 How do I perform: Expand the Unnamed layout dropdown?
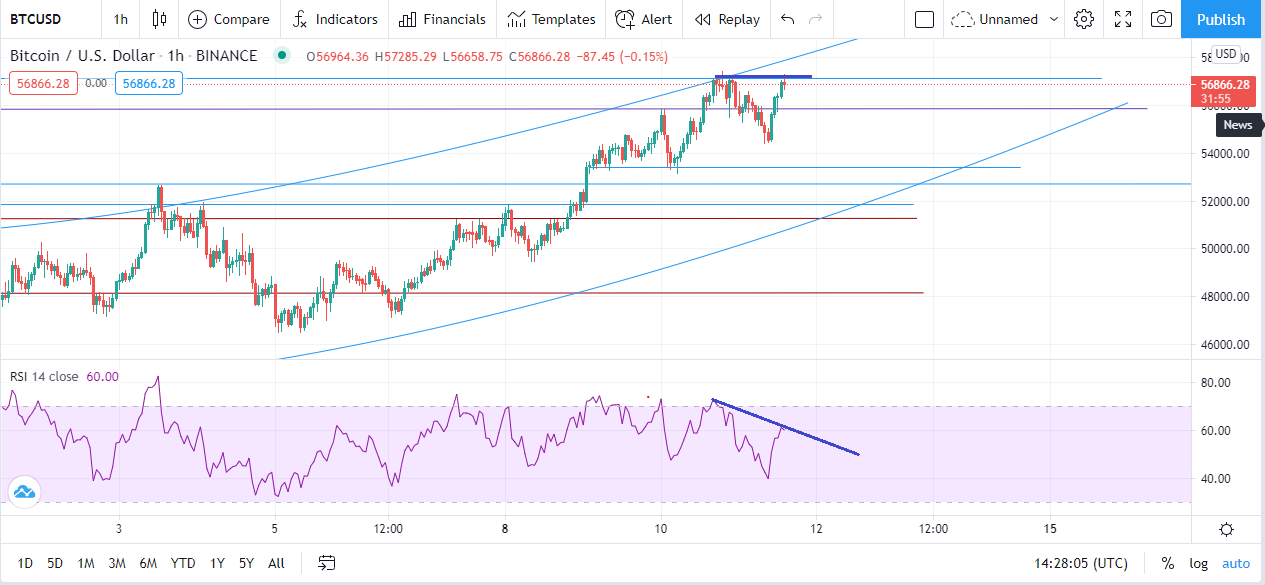click(1005, 19)
